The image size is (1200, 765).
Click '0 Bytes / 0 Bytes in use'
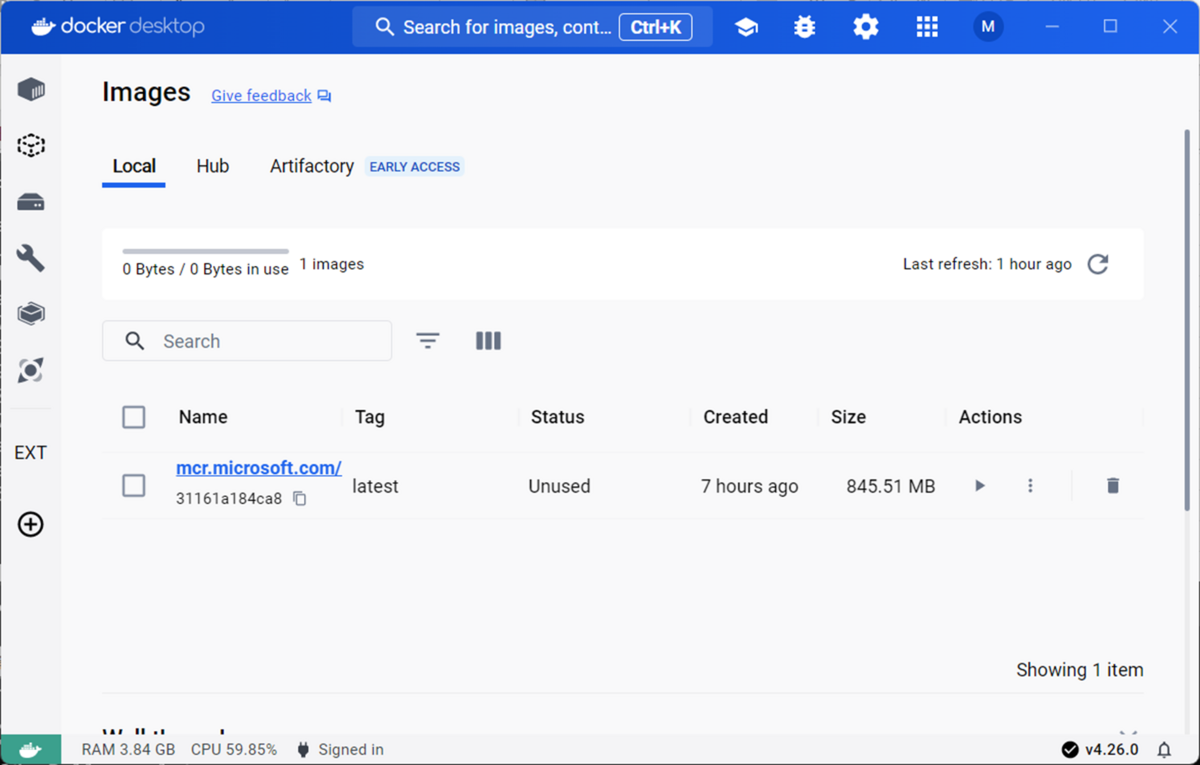tap(205, 269)
